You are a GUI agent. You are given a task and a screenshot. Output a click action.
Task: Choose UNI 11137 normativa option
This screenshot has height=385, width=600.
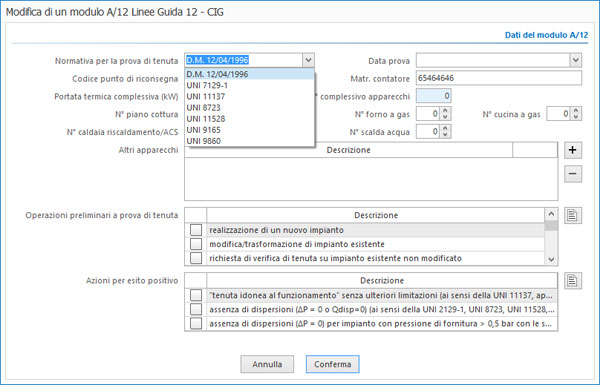[x=249, y=96]
